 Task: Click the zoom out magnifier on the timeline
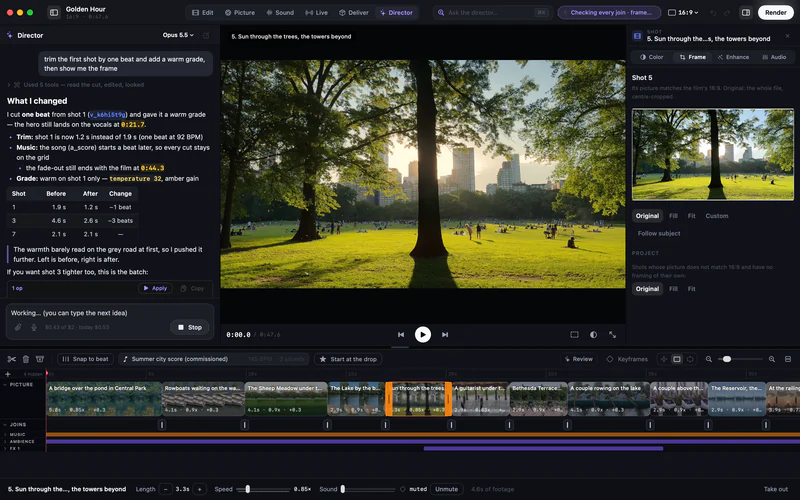point(709,359)
